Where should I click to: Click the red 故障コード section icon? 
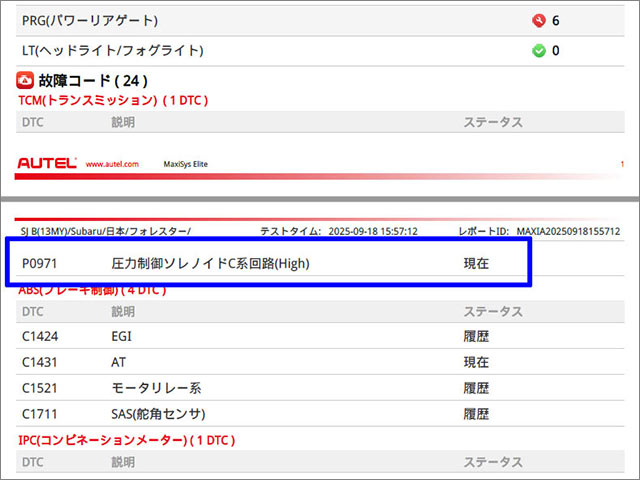point(26,81)
